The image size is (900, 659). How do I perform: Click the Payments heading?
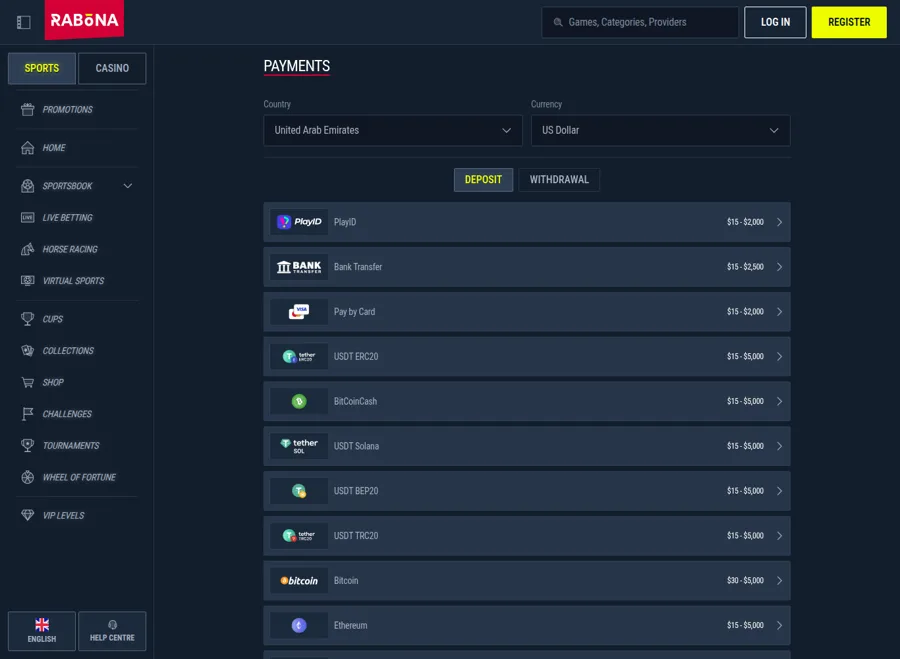[x=297, y=66]
